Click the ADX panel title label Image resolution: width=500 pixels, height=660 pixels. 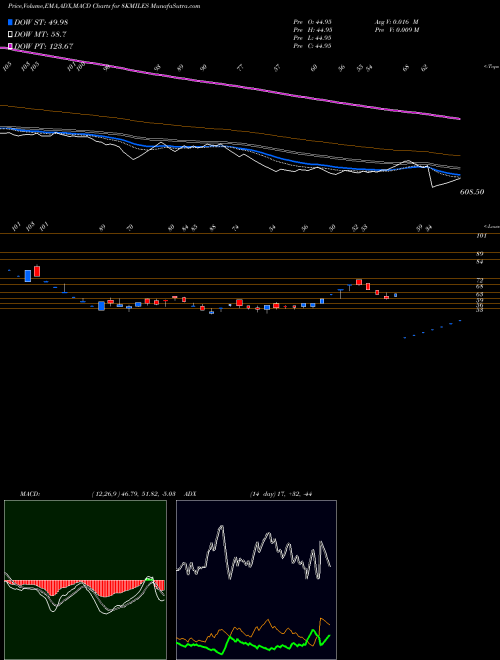[x=190, y=493]
